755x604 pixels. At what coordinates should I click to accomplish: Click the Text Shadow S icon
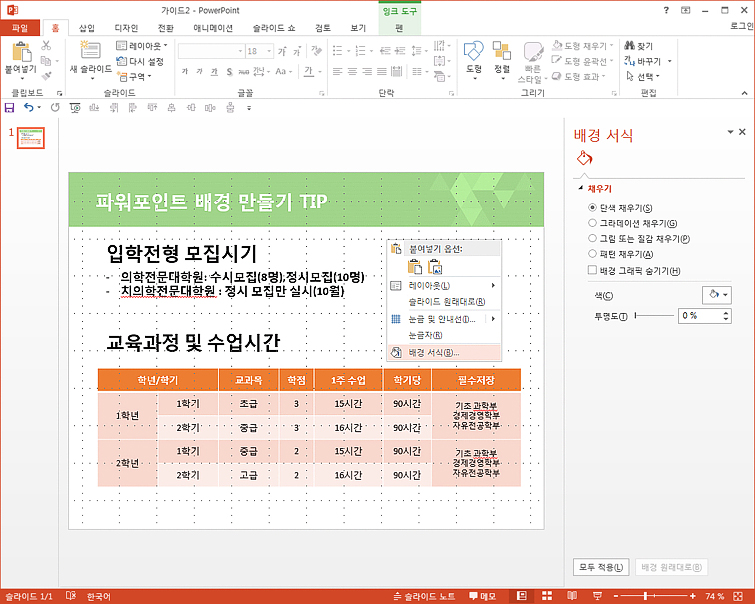pyautogui.click(x=229, y=72)
